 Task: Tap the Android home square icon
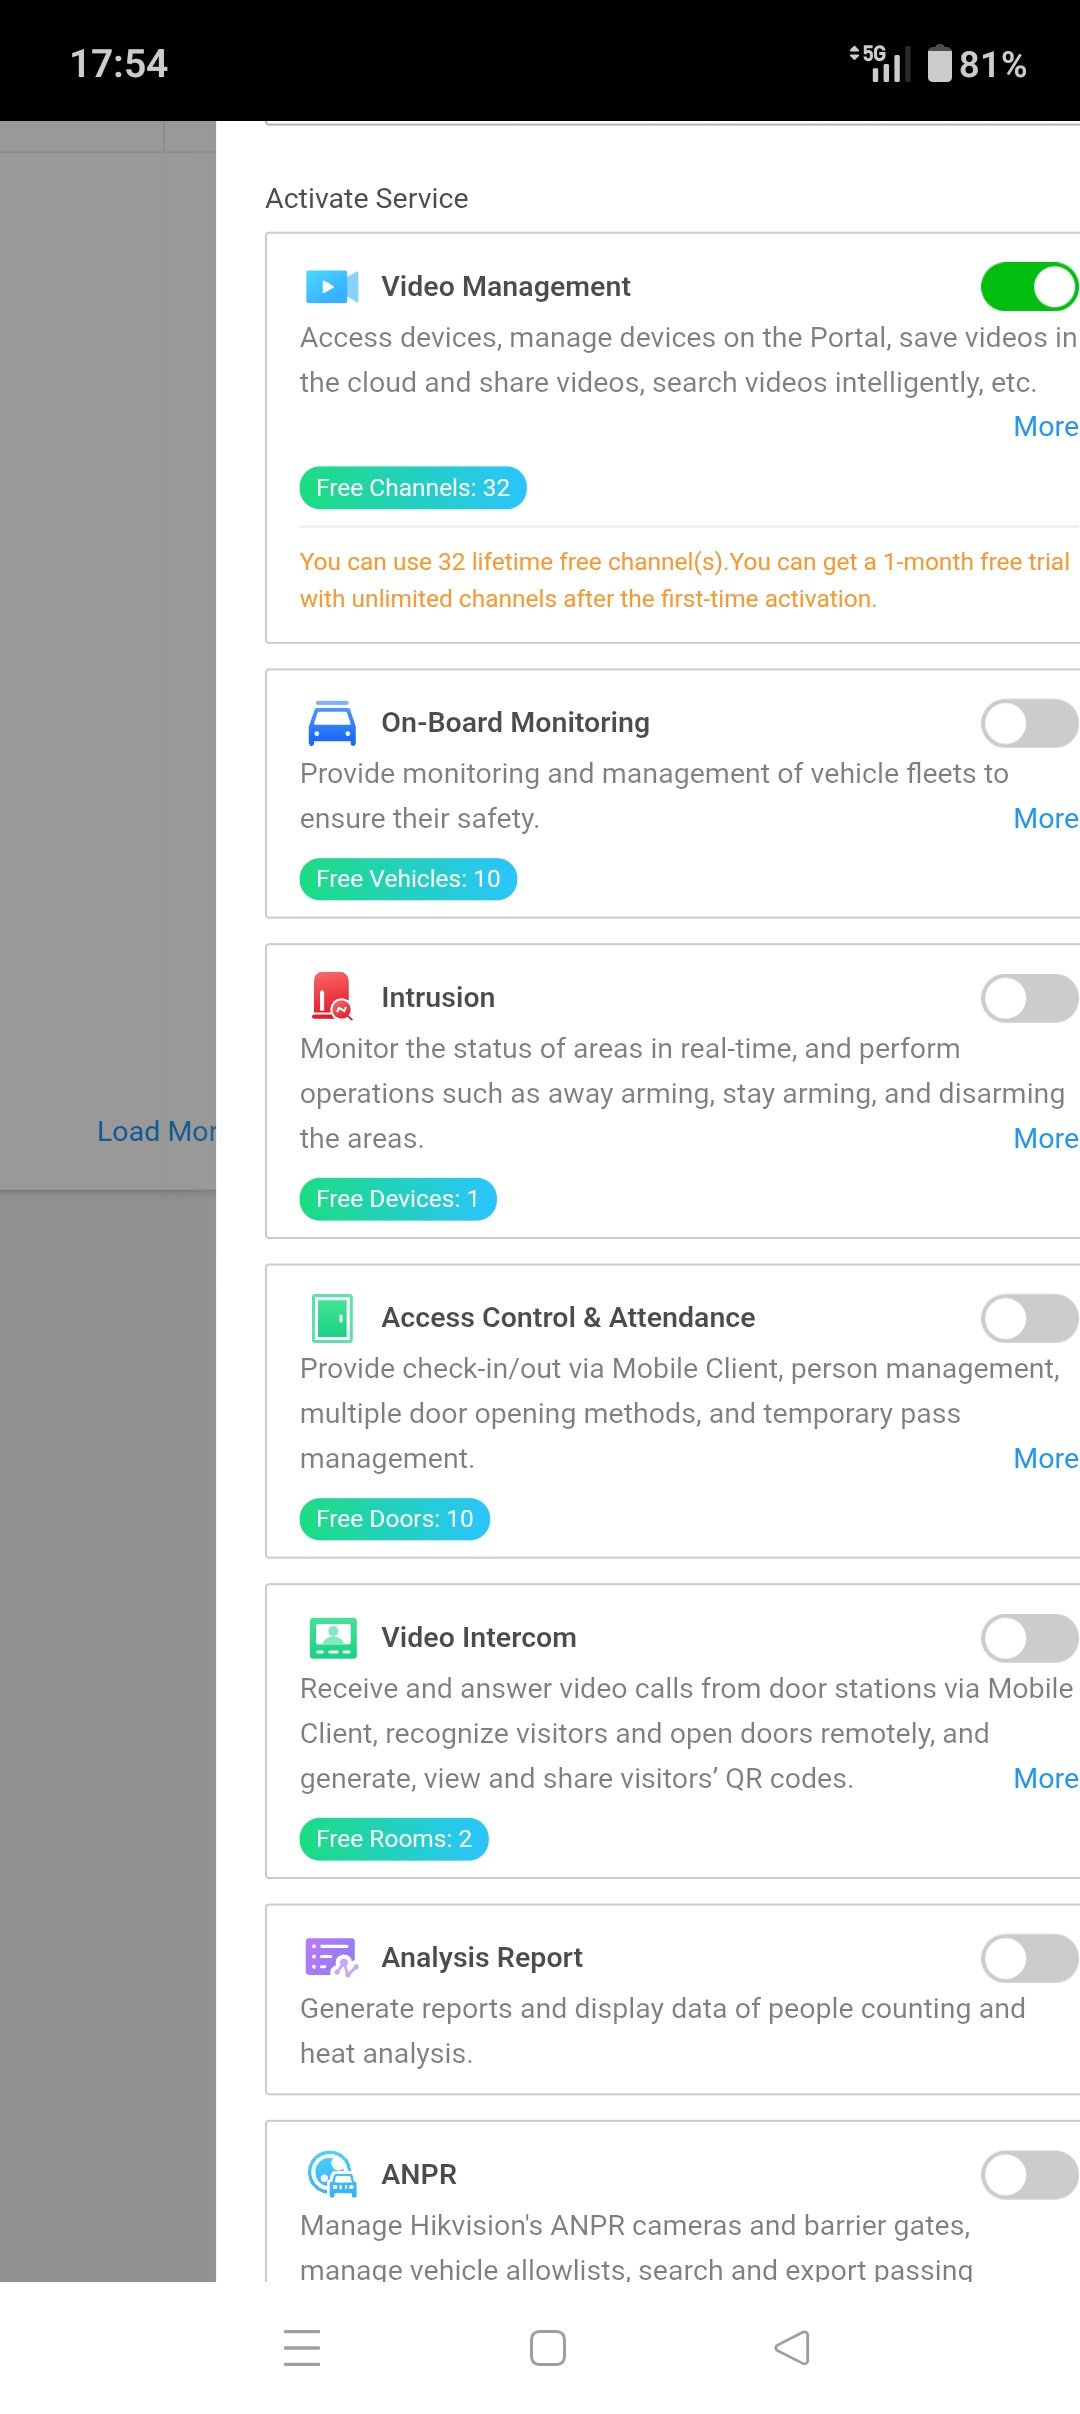(x=548, y=2347)
